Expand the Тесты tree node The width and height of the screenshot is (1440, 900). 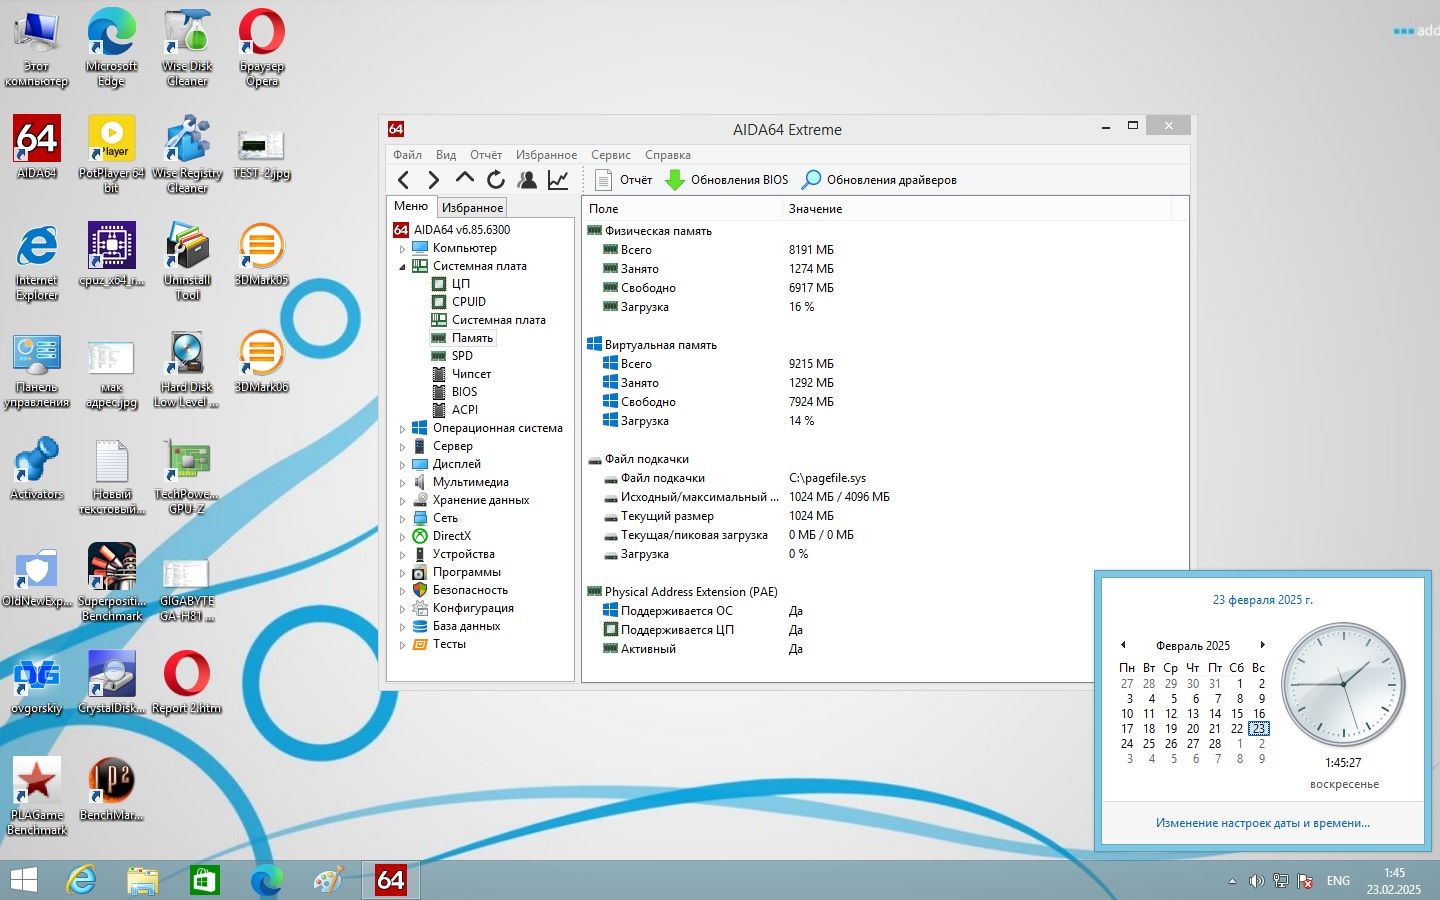coord(403,644)
